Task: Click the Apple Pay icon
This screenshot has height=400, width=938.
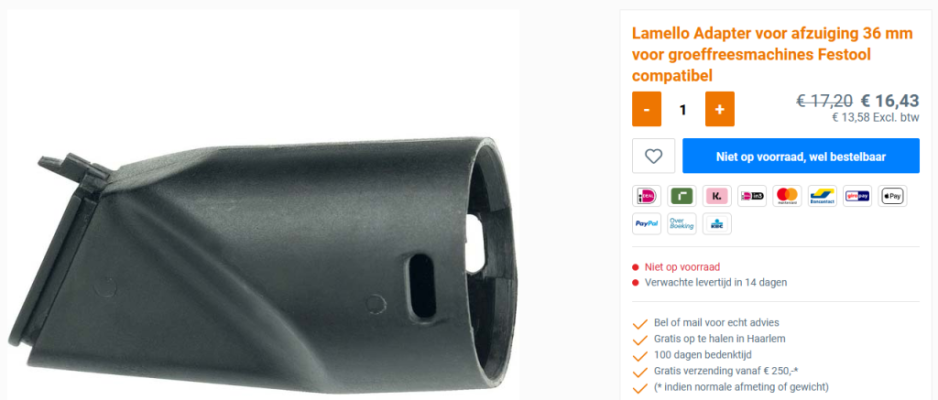Action: pos(893,196)
